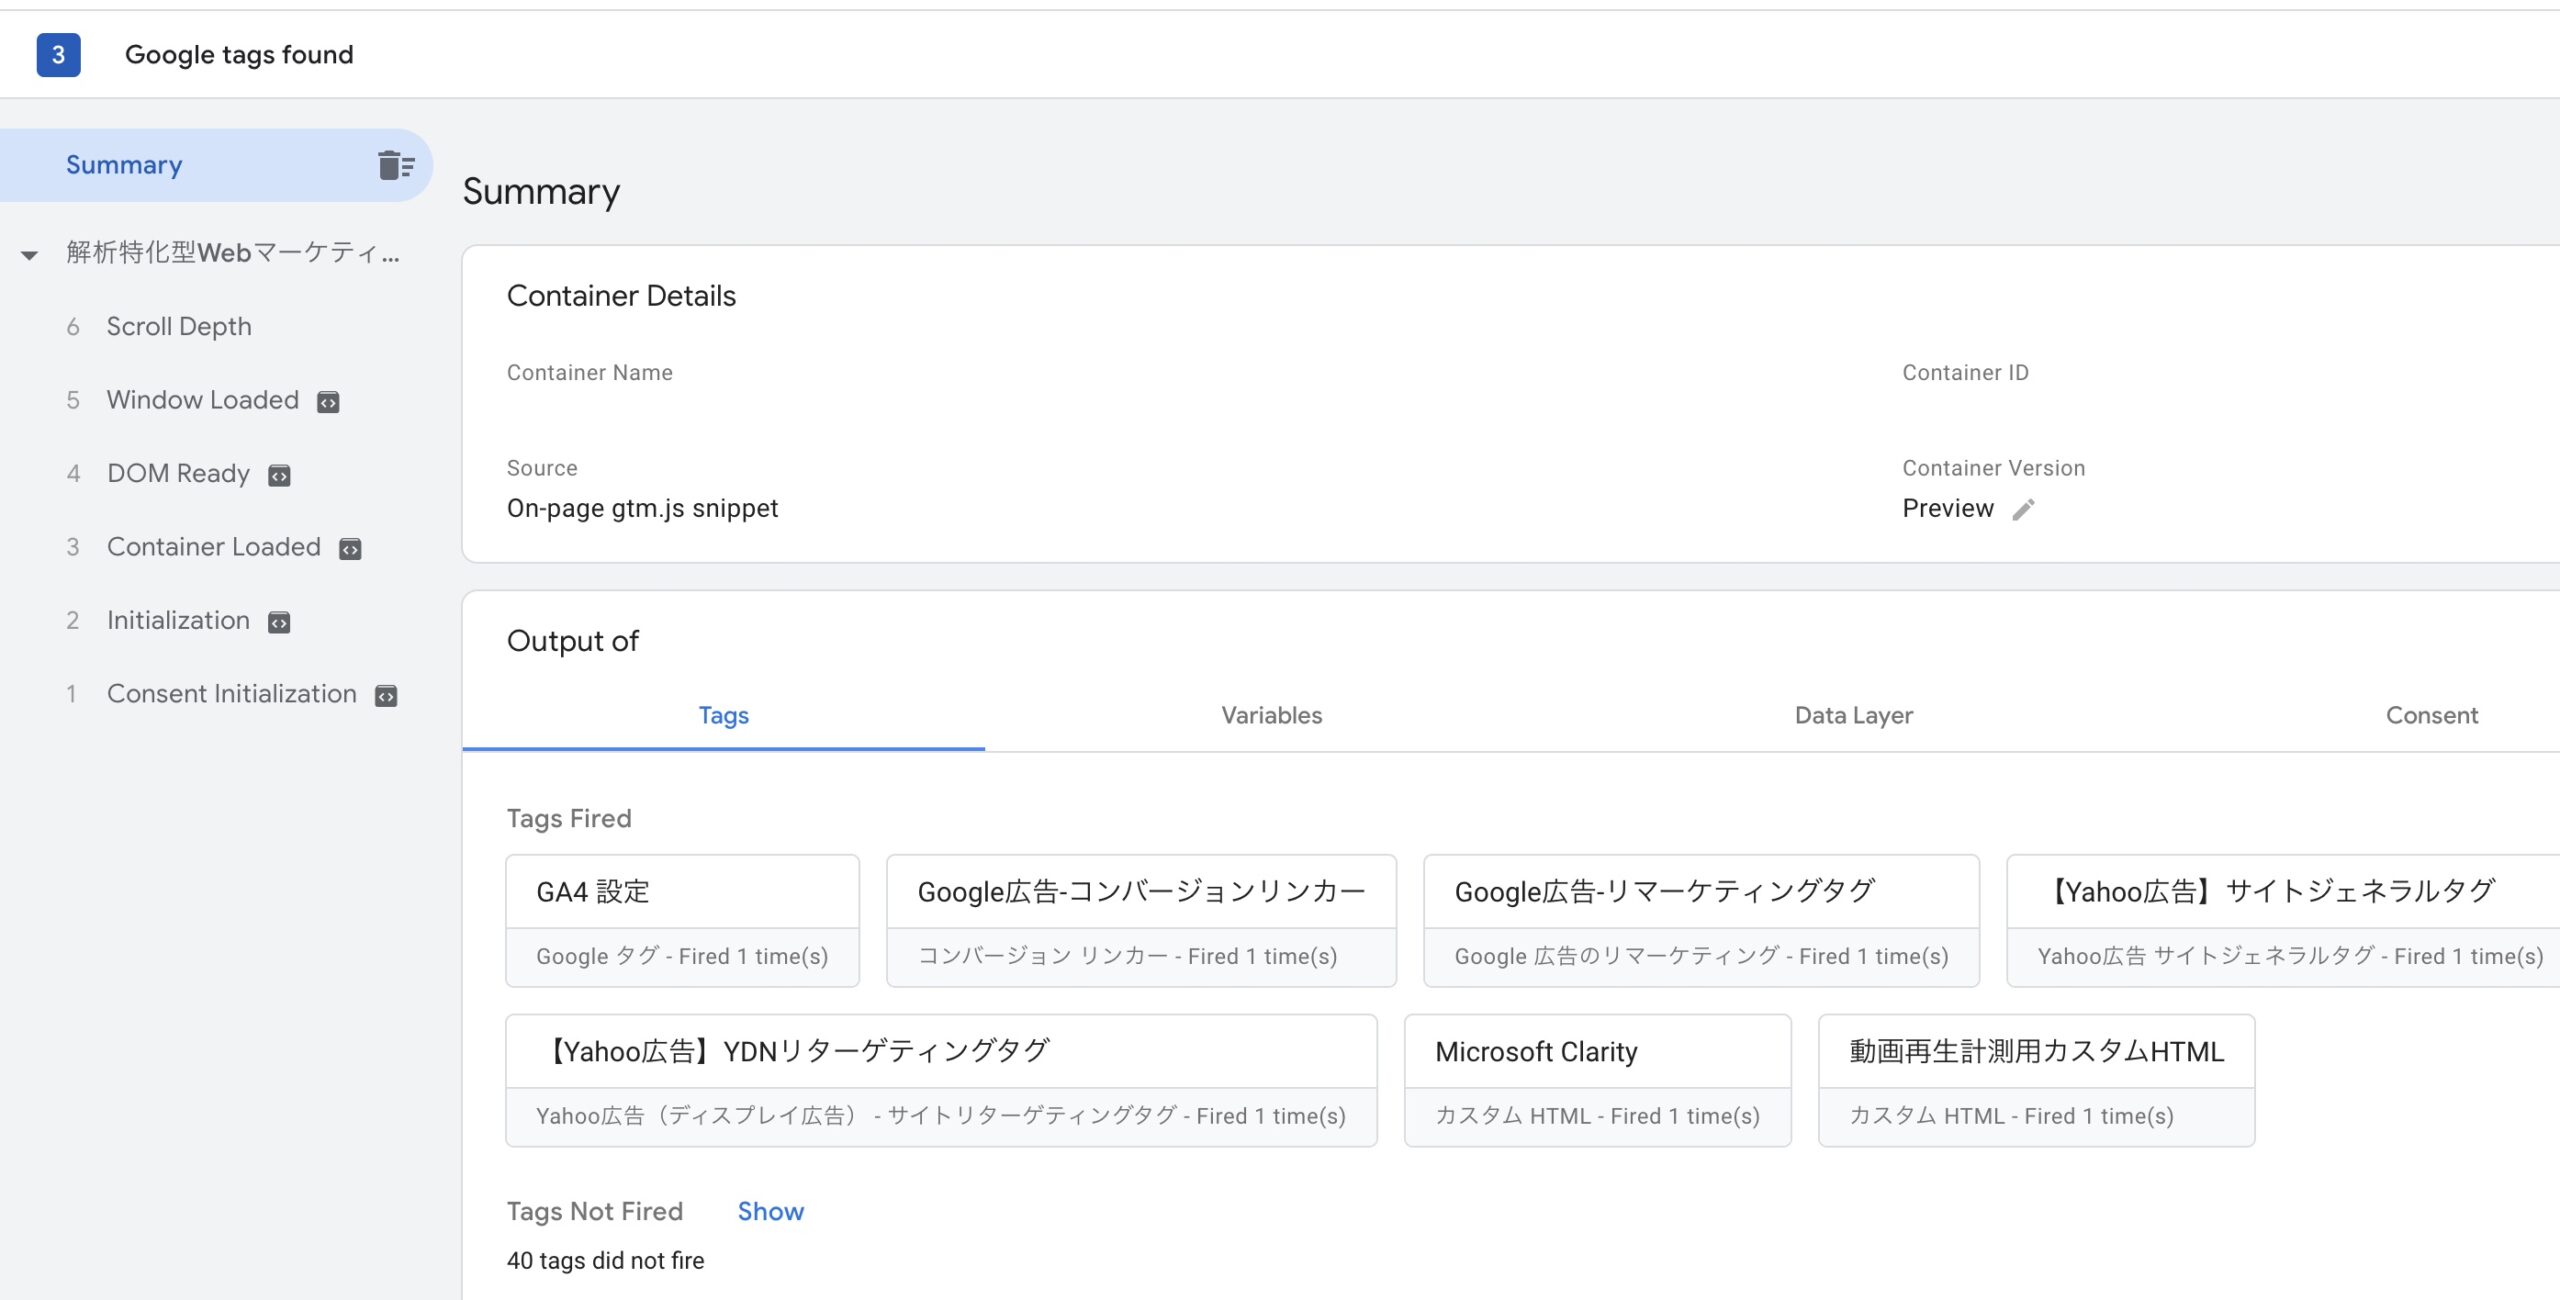Open the 【Yahoo広告】YDNリターゲティングタグ tag card

pos(941,1081)
